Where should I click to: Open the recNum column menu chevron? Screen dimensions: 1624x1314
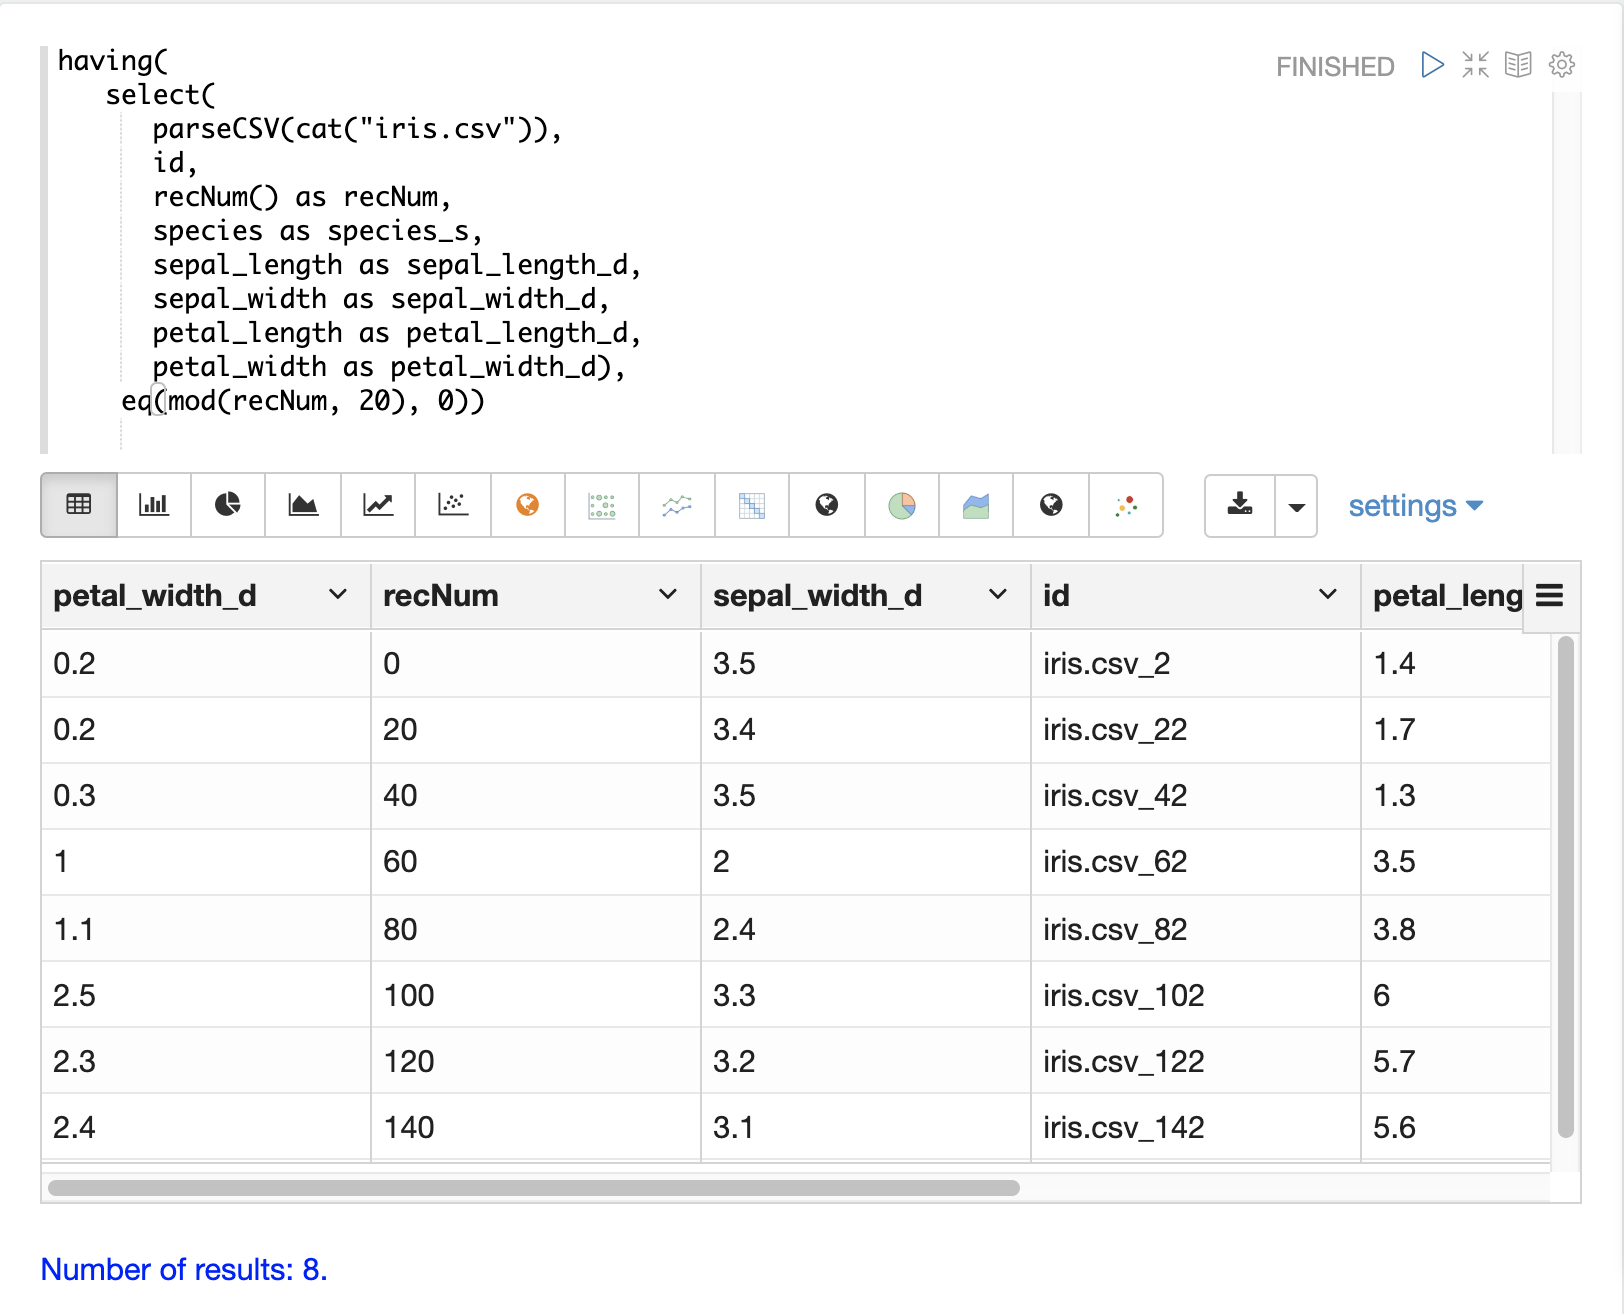tap(668, 595)
